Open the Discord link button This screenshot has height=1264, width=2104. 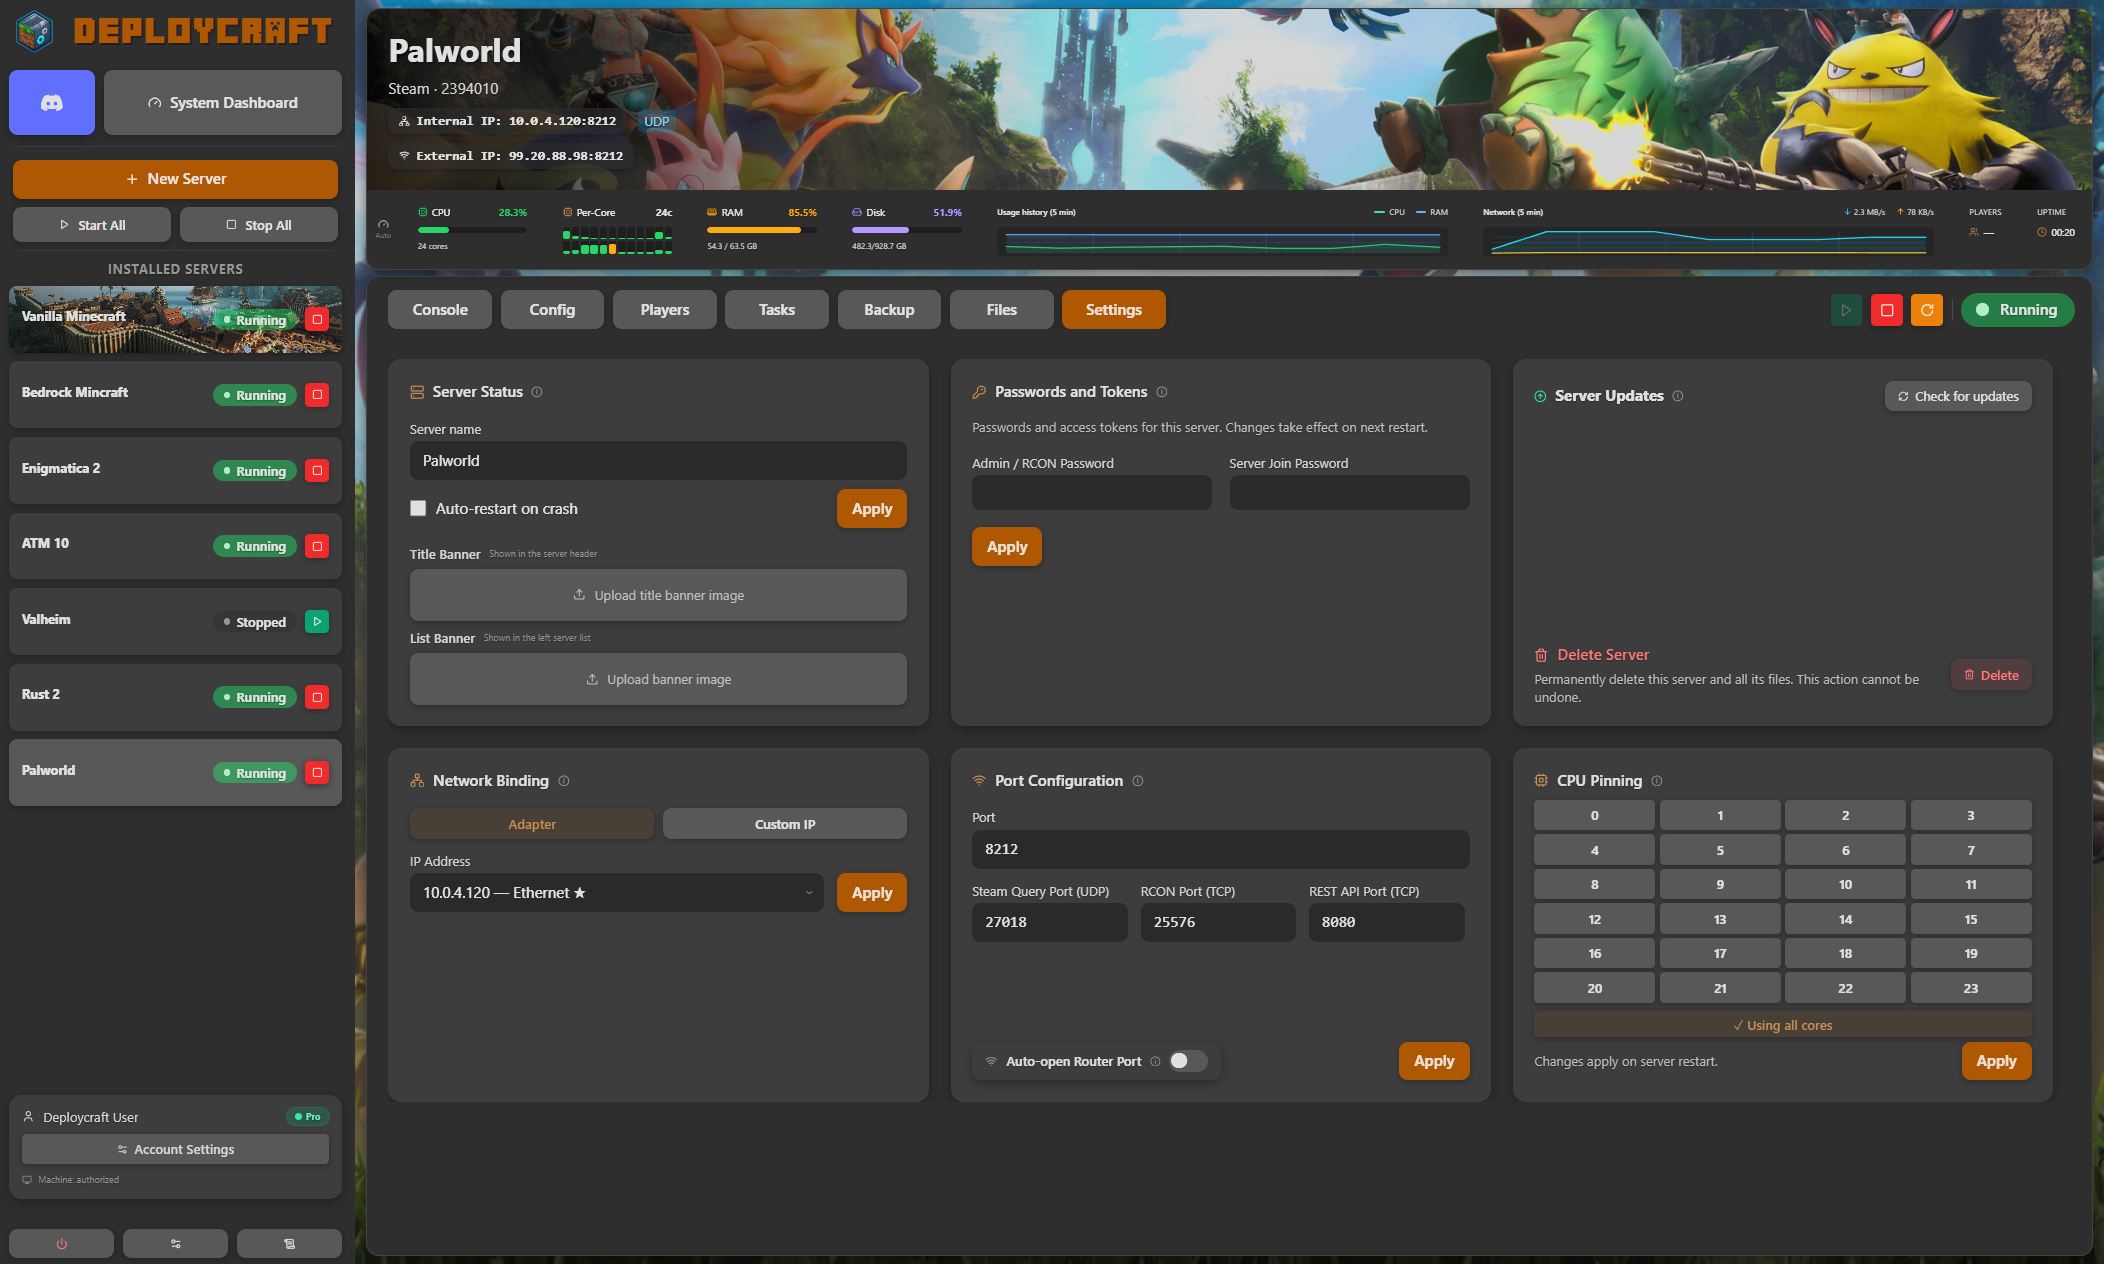52,102
